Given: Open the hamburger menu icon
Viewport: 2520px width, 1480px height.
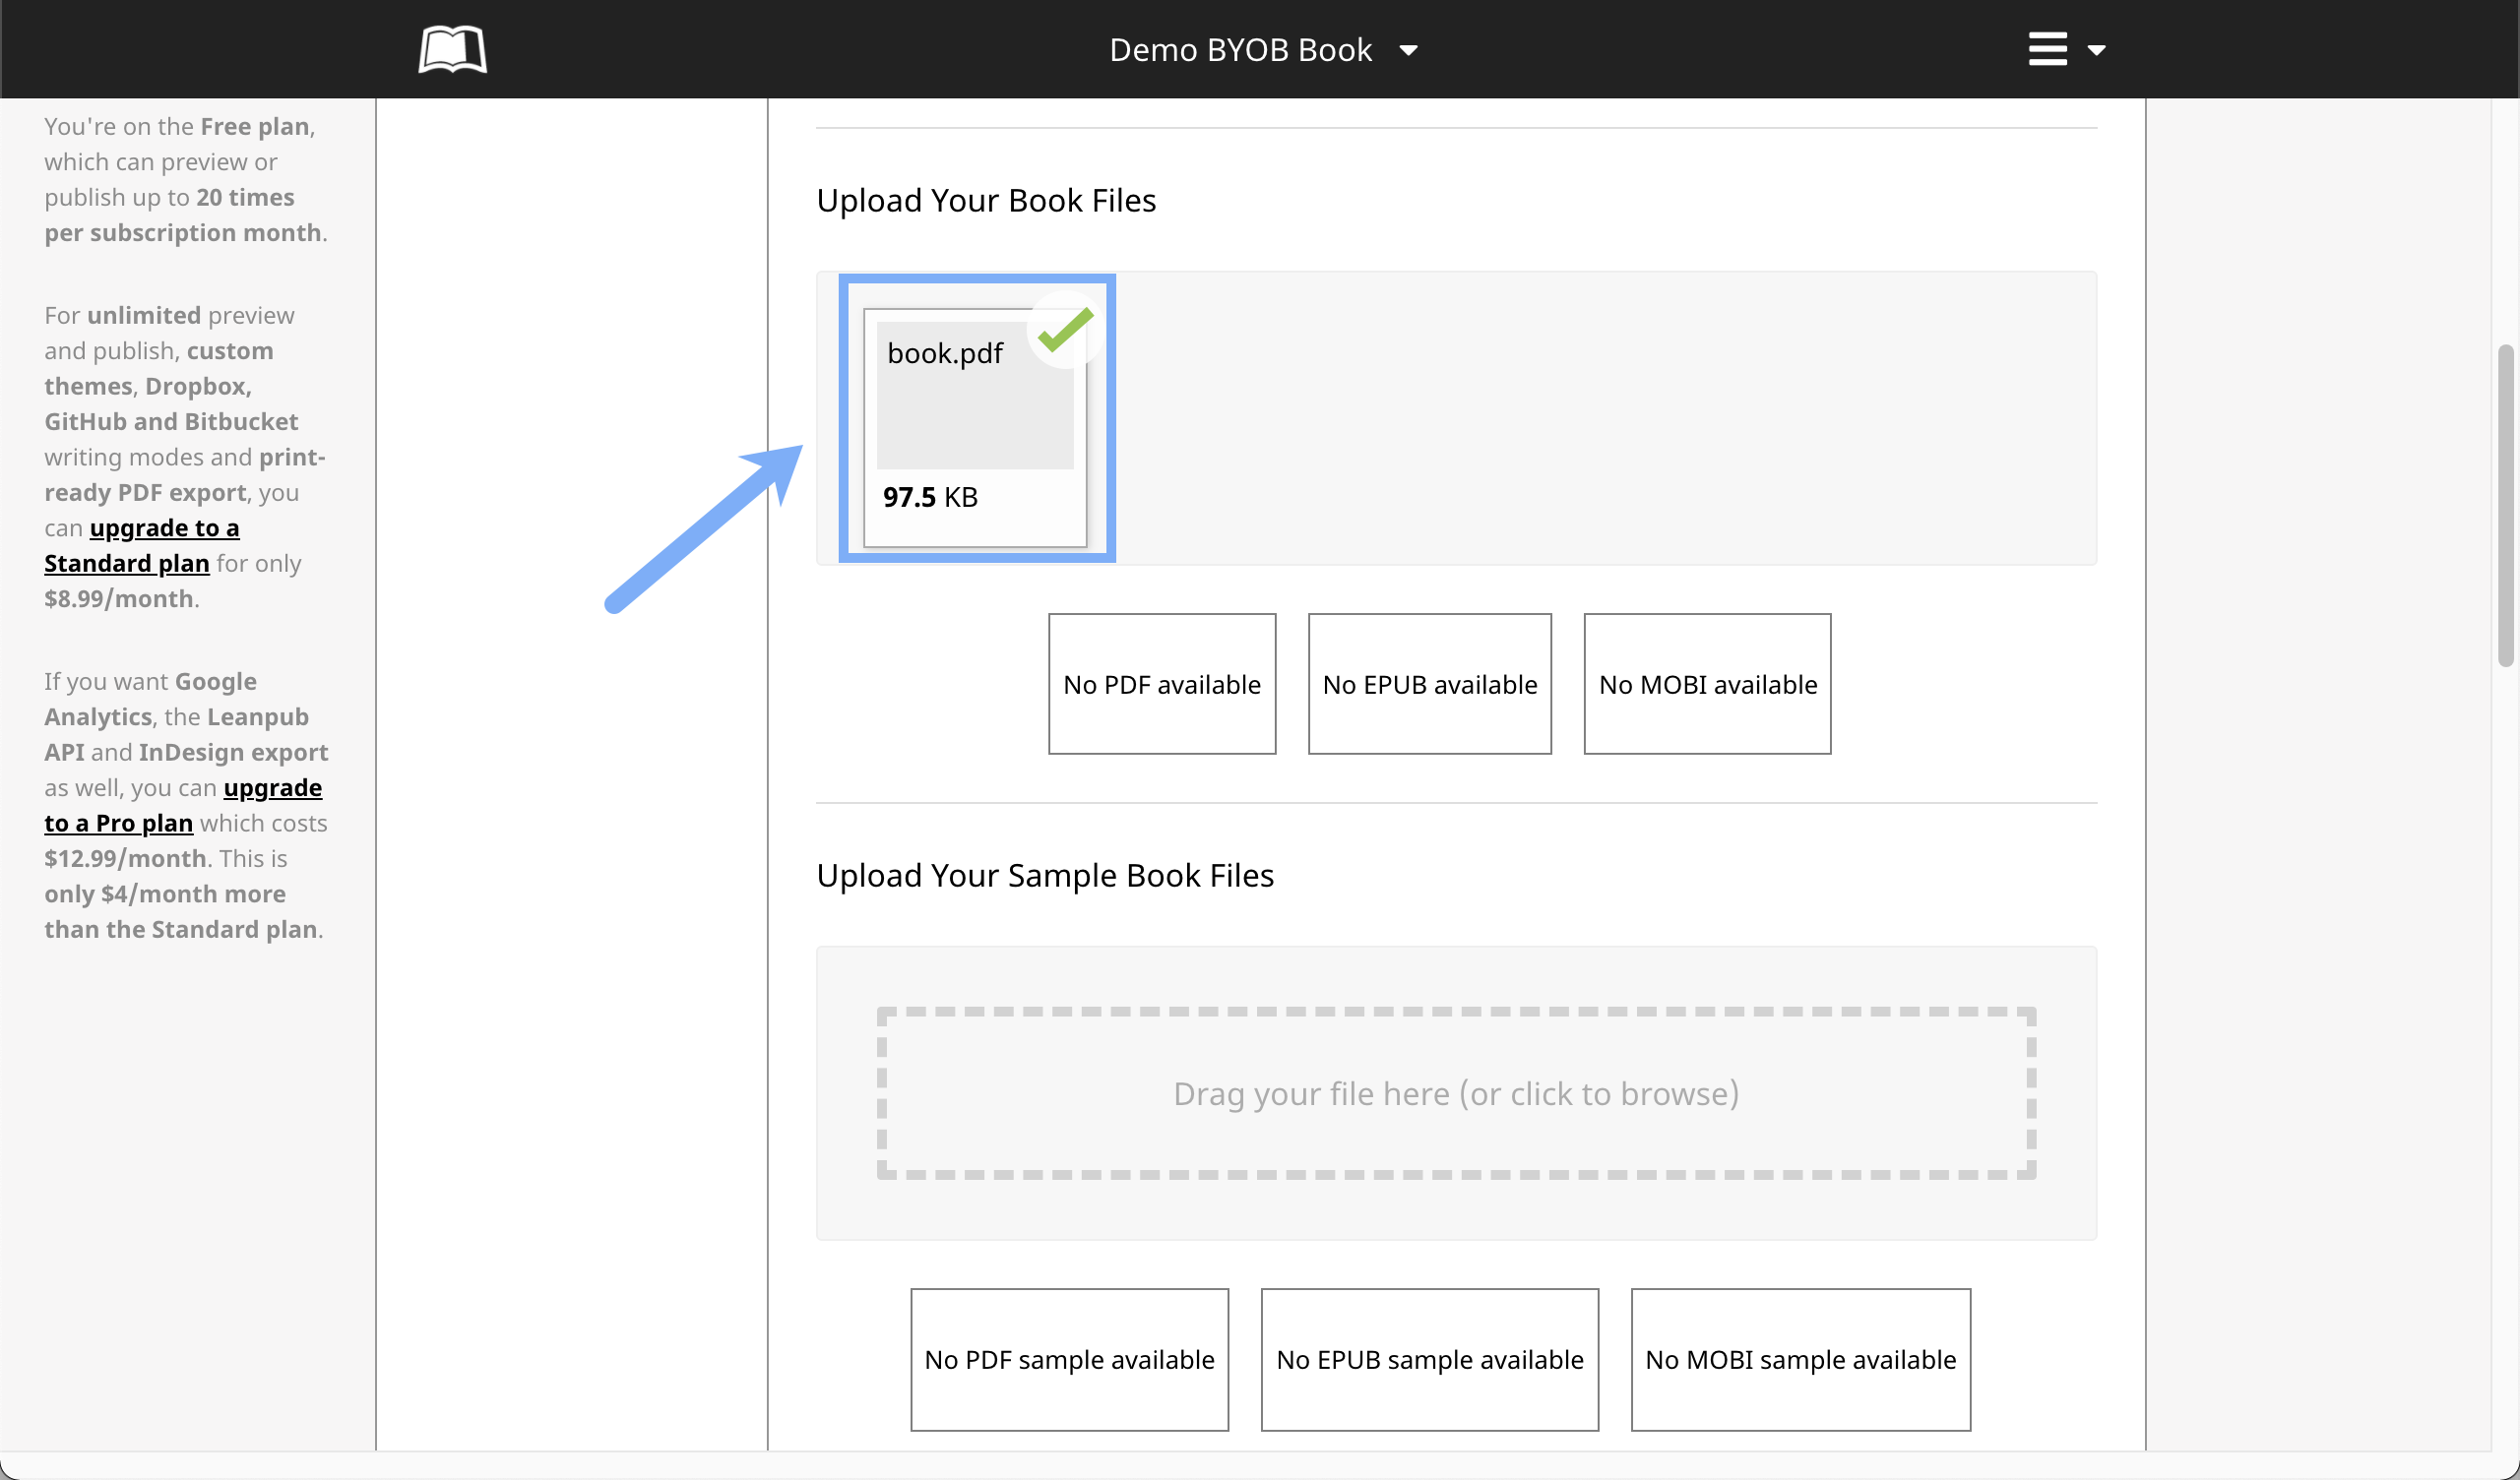Looking at the screenshot, I should tap(2047, 49).
